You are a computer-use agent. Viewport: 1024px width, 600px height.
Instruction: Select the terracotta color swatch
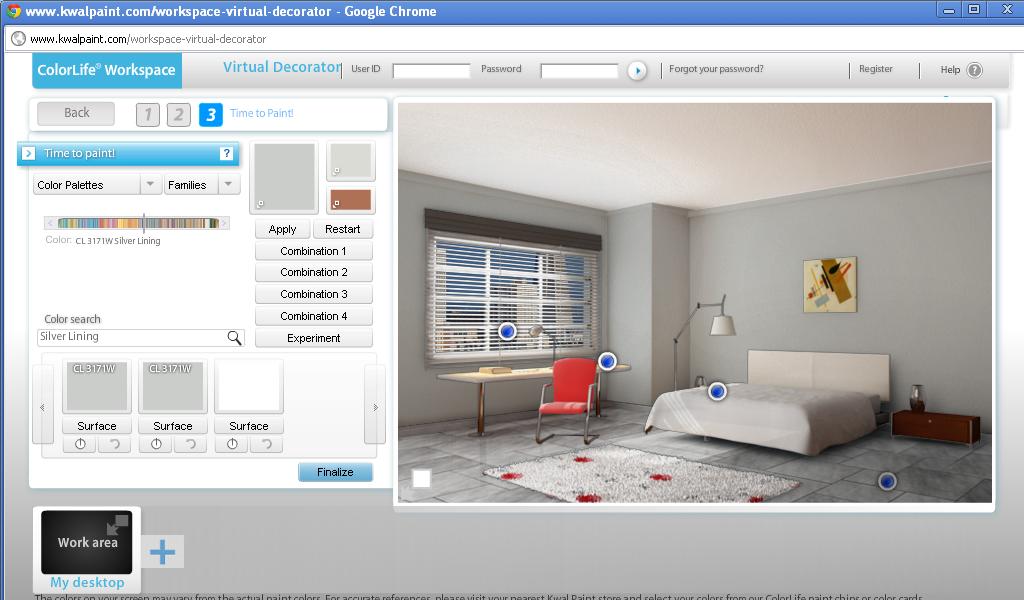[x=351, y=200]
